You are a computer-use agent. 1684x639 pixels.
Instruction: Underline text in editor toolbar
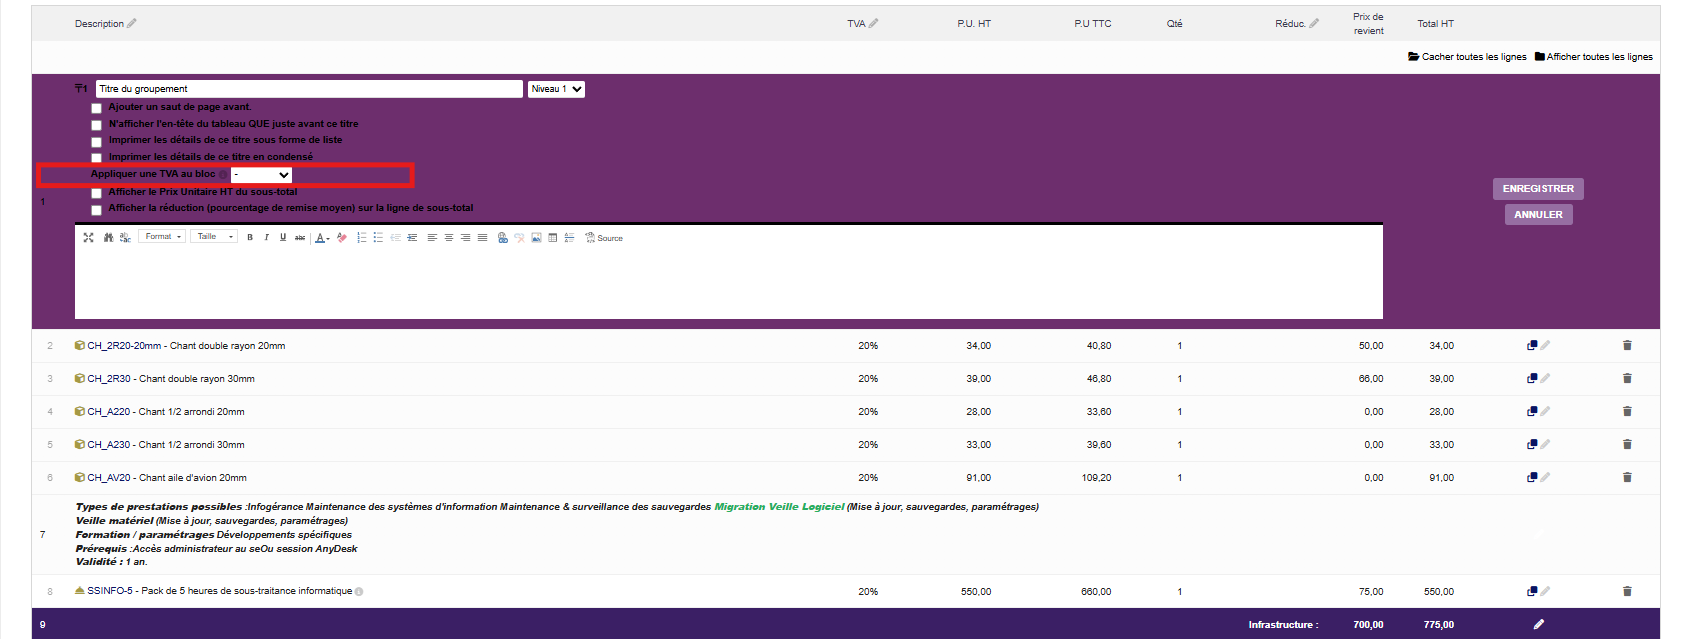pyautogui.click(x=283, y=237)
